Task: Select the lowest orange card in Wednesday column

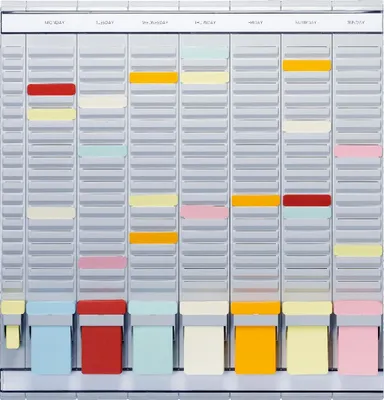Action: click(x=154, y=238)
